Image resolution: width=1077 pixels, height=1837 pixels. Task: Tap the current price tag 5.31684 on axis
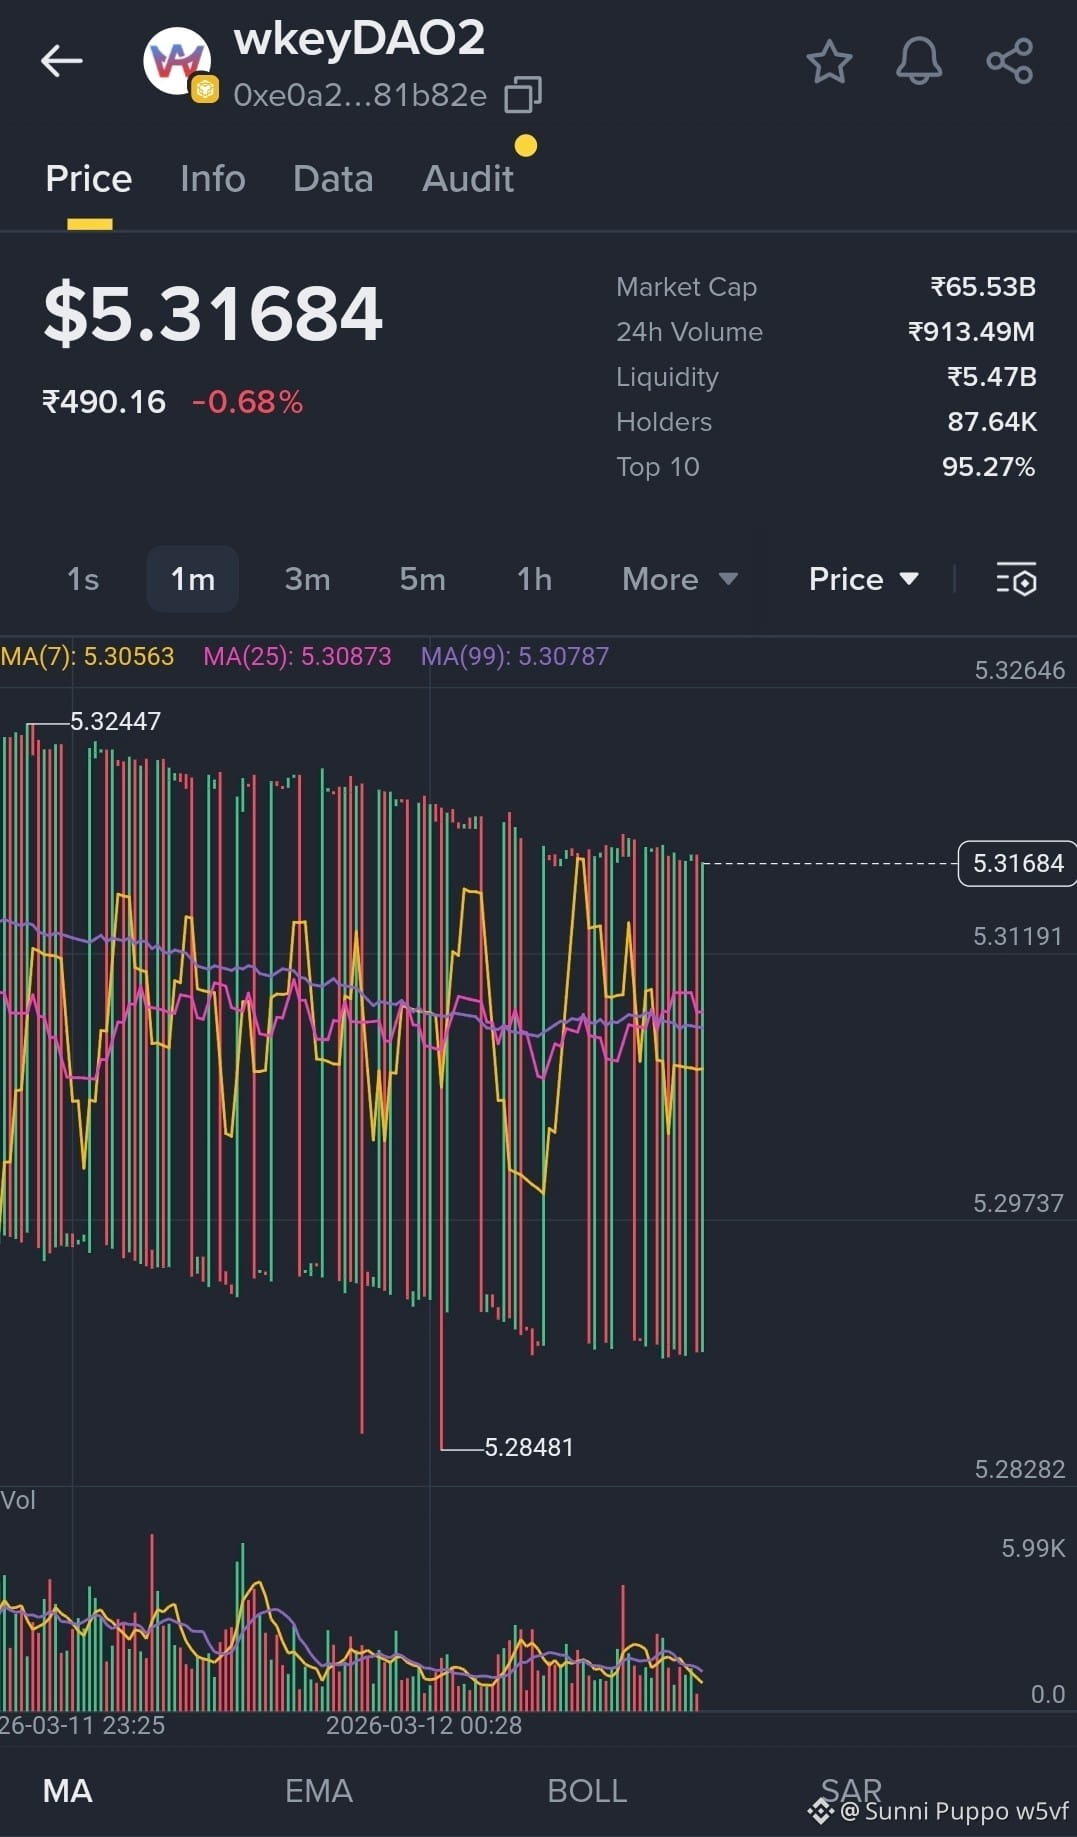1018,863
